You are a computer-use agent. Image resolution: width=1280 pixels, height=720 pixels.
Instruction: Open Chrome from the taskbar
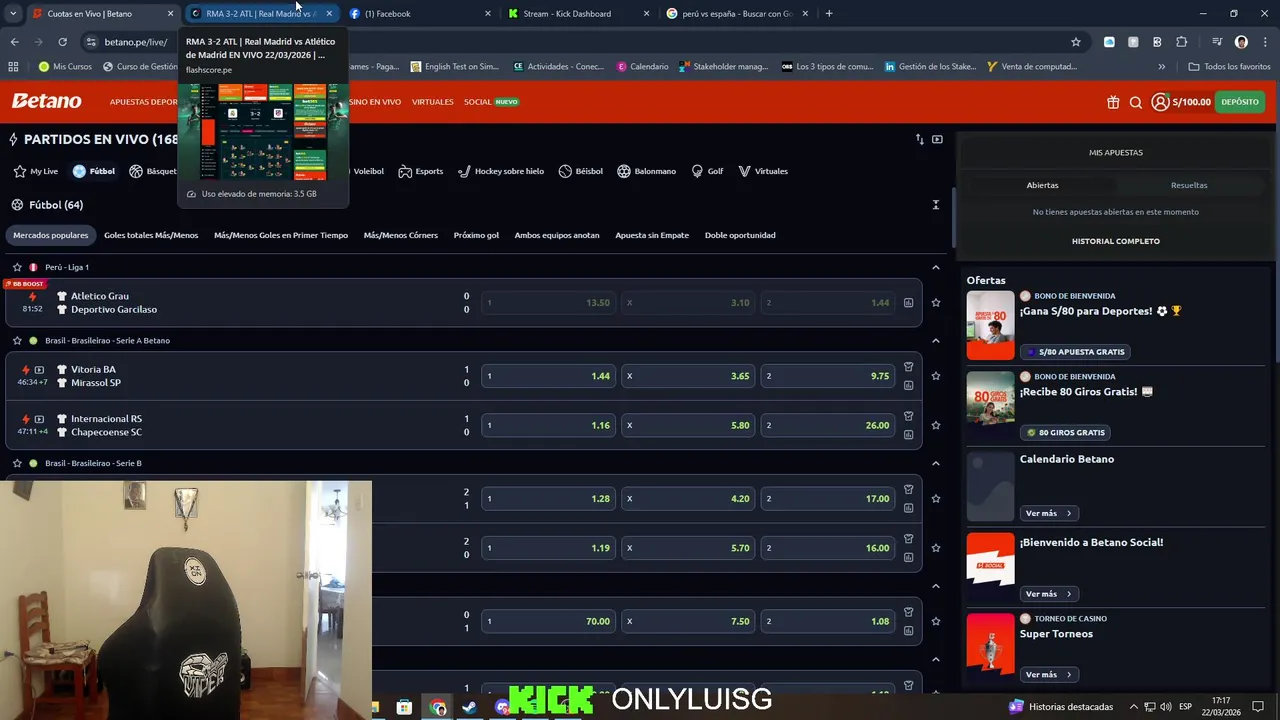pos(438,707)
